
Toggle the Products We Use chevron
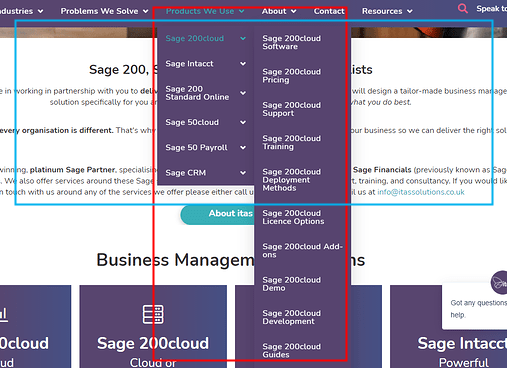click(x=242, y=11)
